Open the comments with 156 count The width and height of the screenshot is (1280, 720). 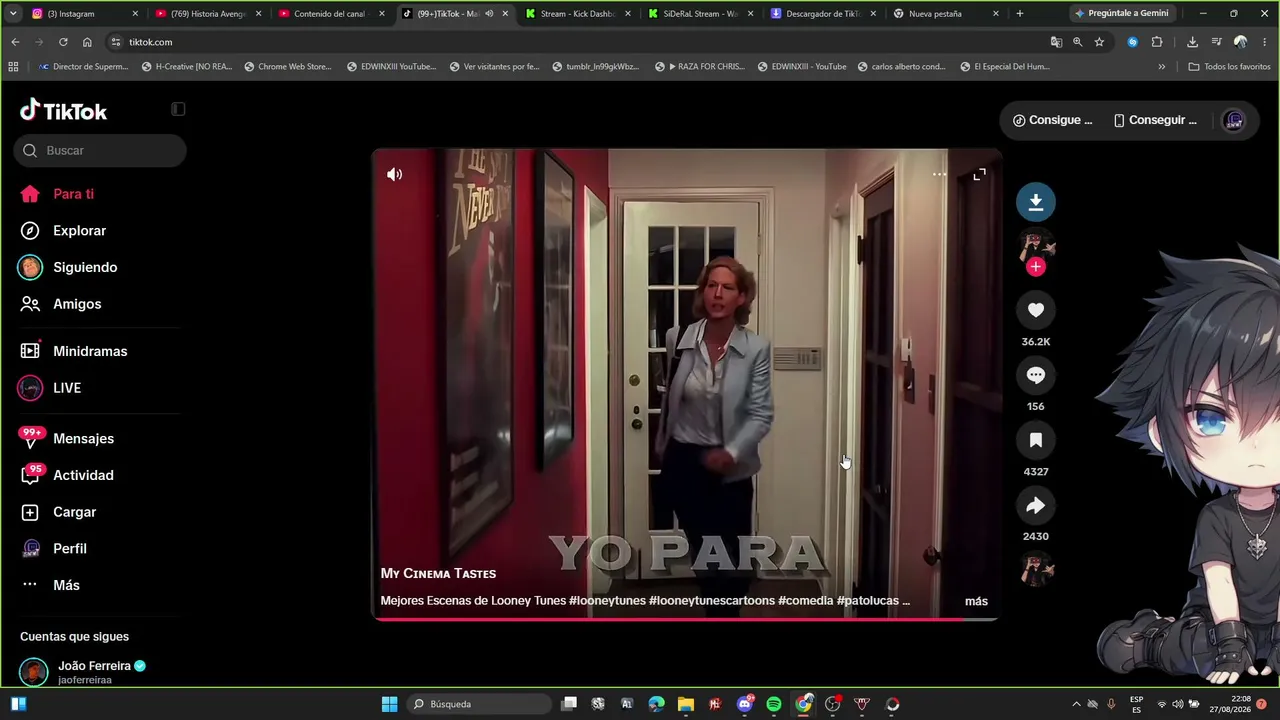[1036, 375]
